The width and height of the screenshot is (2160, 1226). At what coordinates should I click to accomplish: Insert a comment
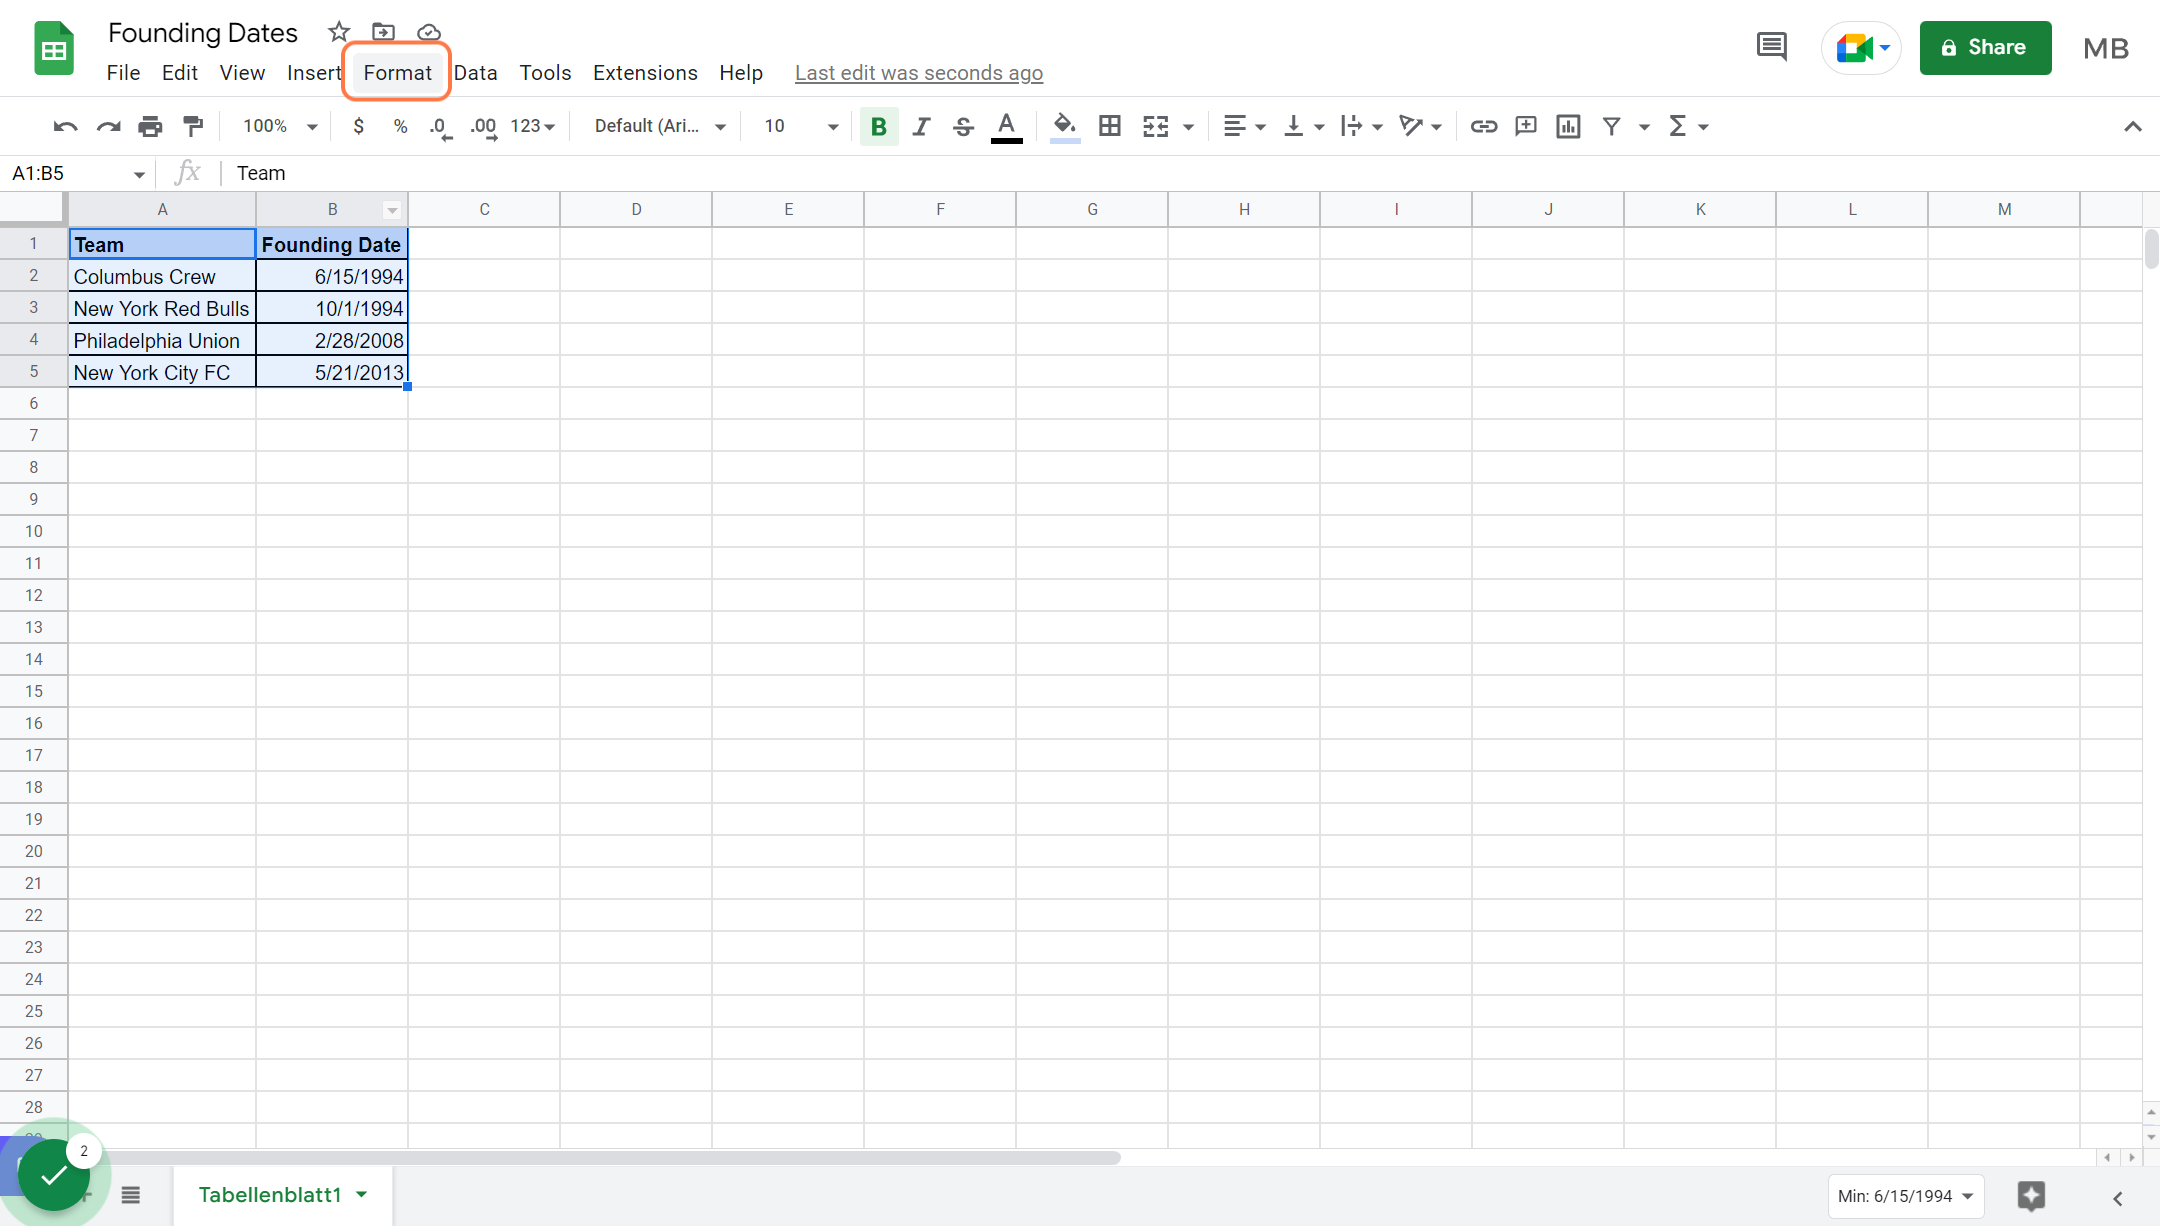(x=1526, y=126)
